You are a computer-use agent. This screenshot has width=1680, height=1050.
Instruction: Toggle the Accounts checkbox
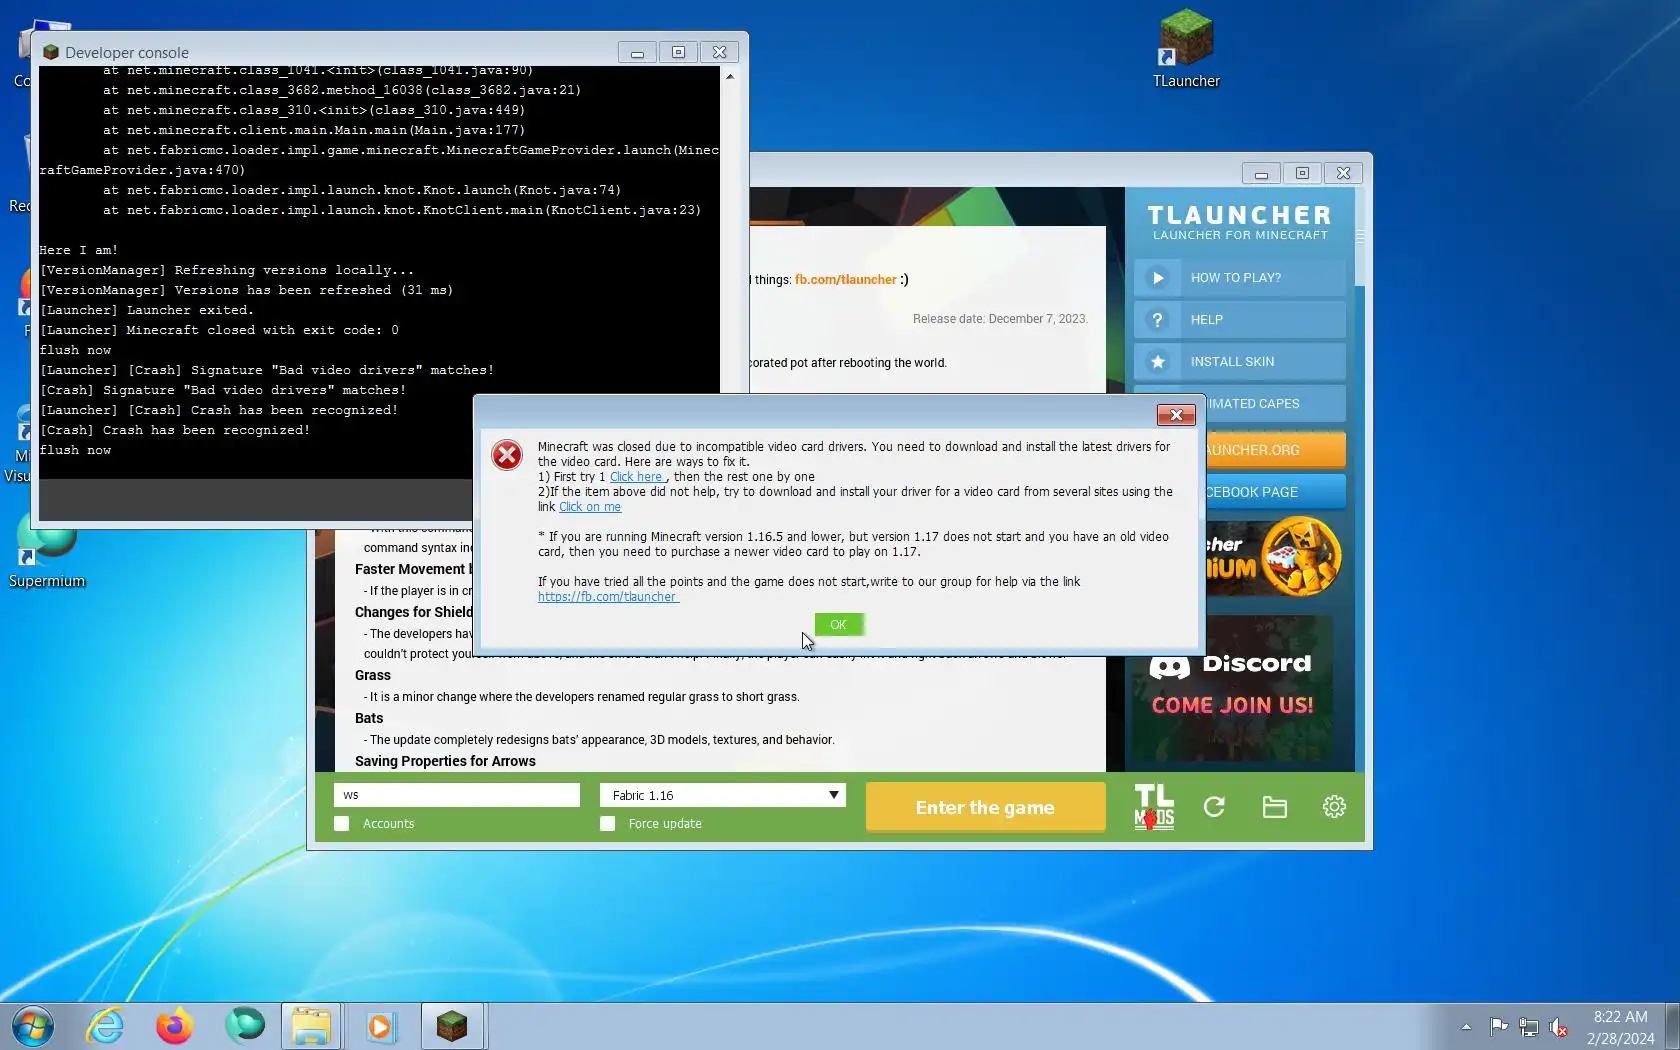point(342,824)
